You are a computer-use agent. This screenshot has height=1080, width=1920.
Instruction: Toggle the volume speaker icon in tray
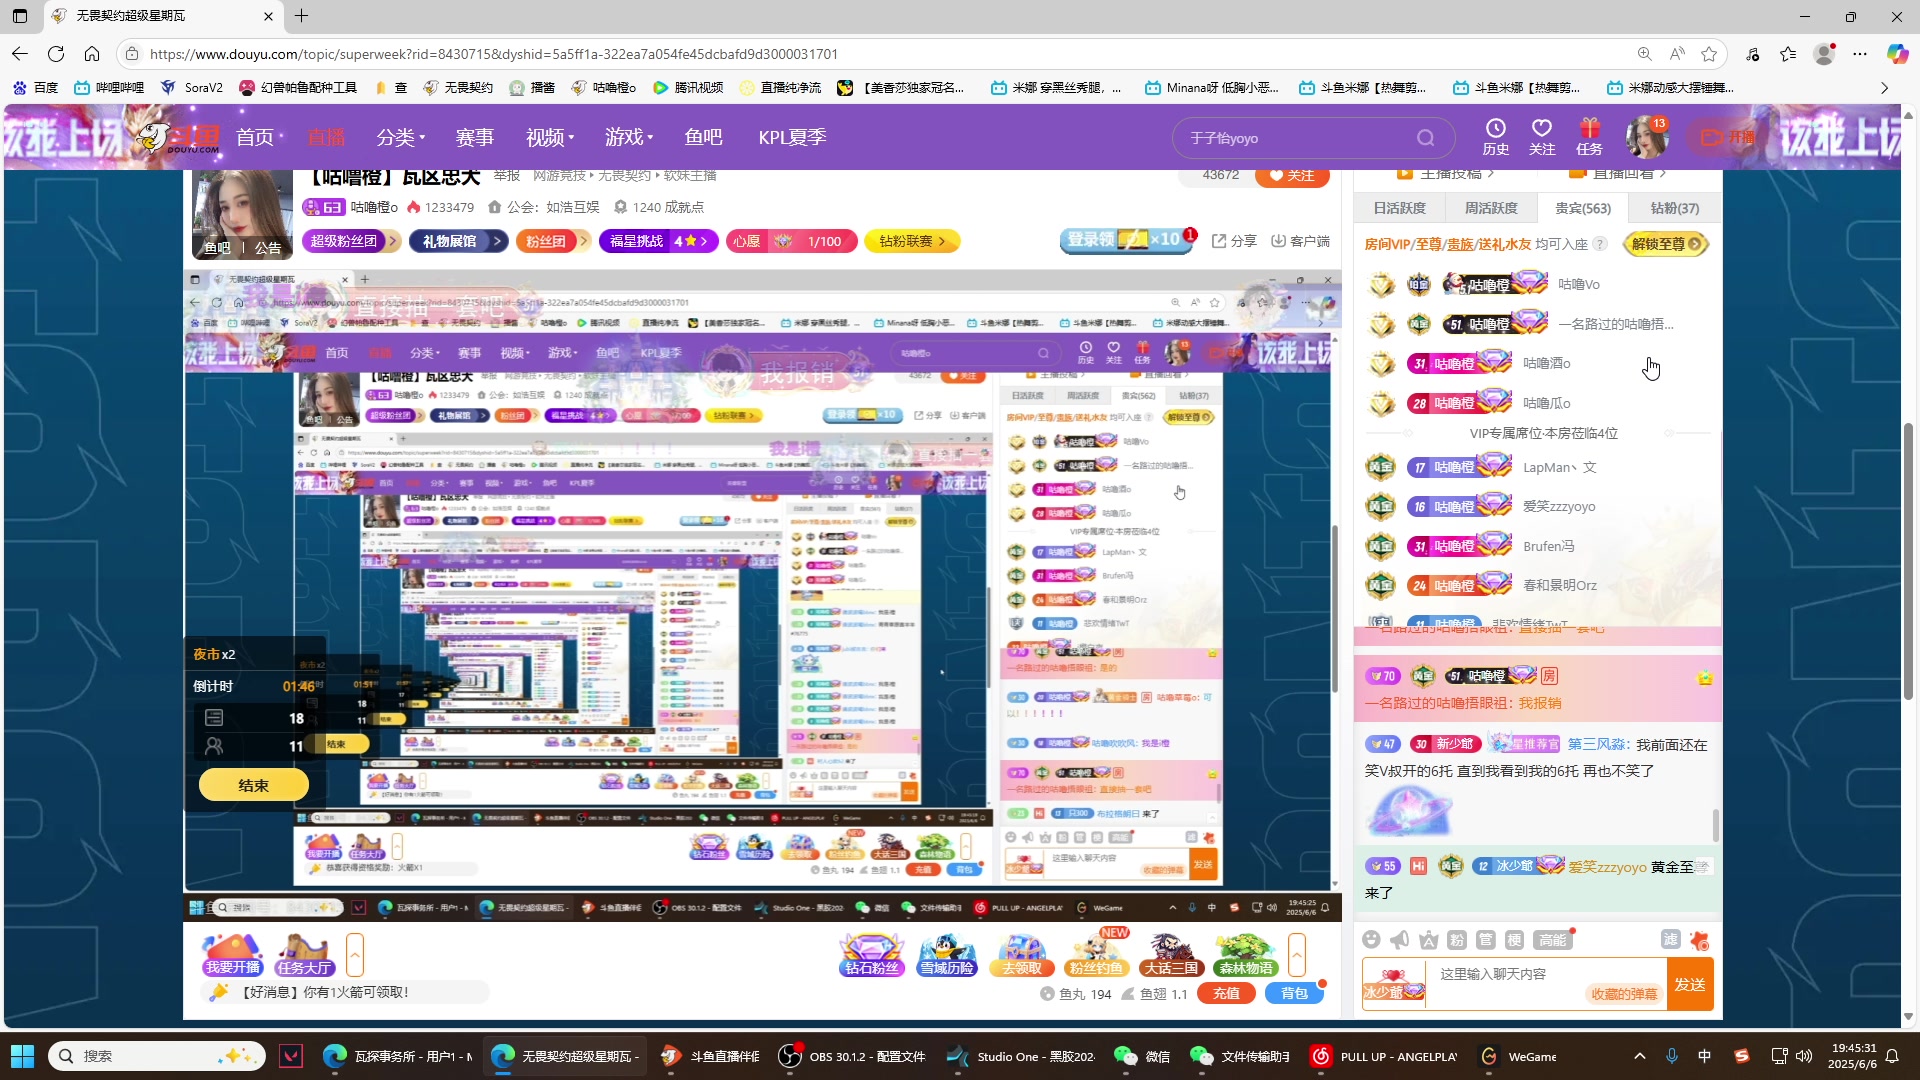(1804, 1056)
